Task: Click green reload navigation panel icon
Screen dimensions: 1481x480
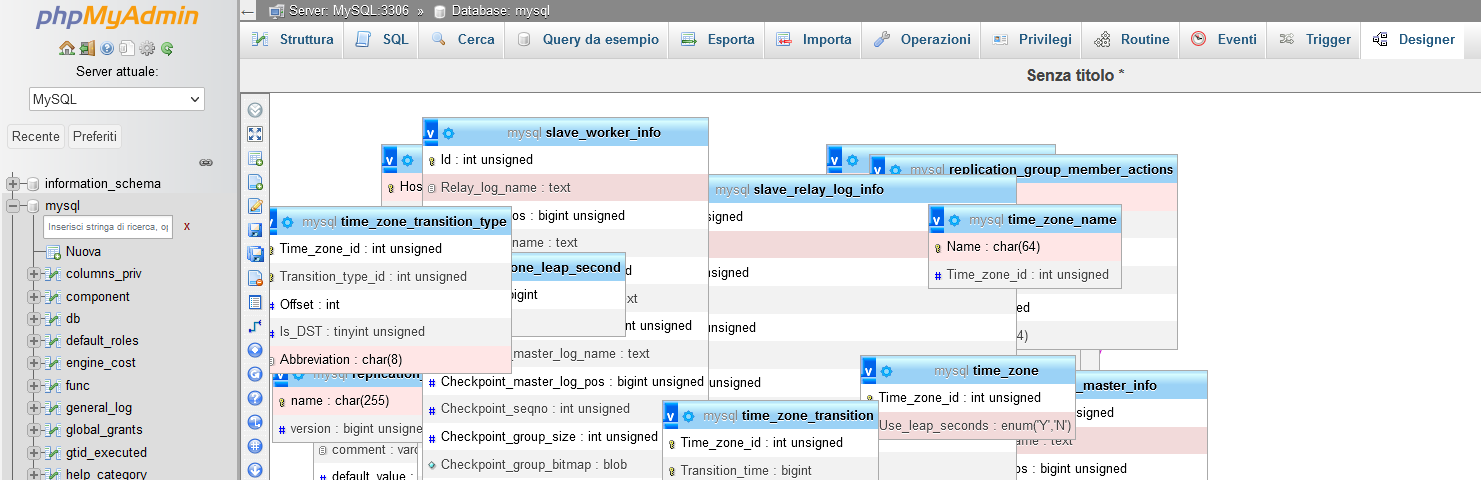Action: 167,48
